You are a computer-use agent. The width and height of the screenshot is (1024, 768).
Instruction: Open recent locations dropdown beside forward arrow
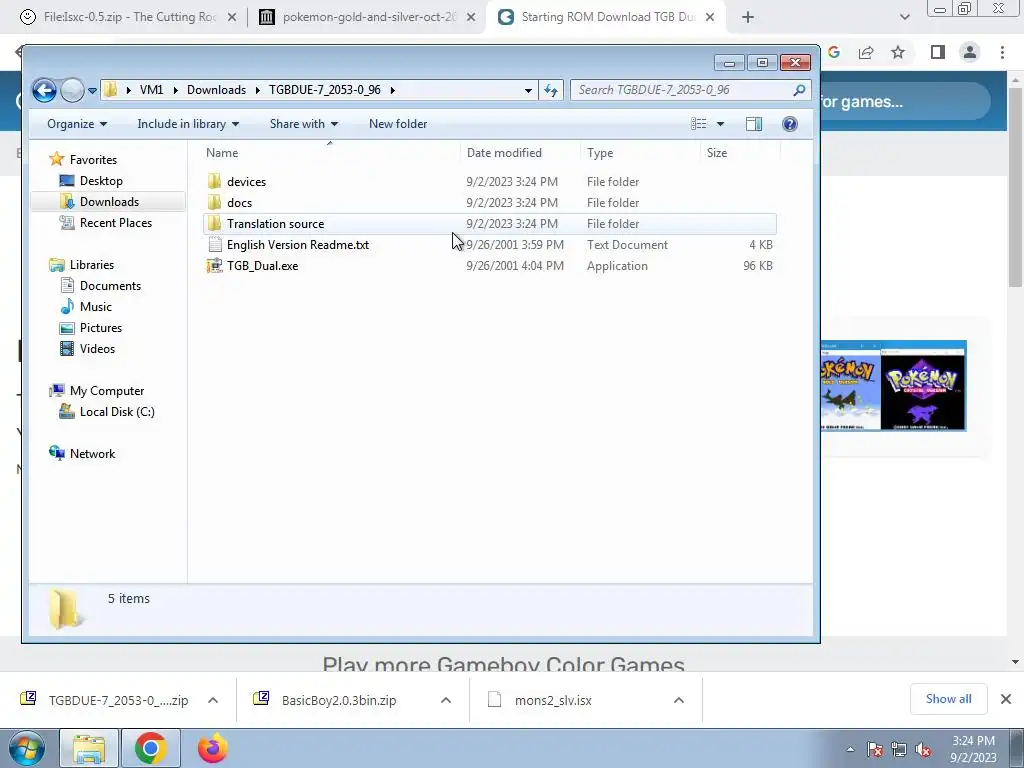tap(92, 90)
